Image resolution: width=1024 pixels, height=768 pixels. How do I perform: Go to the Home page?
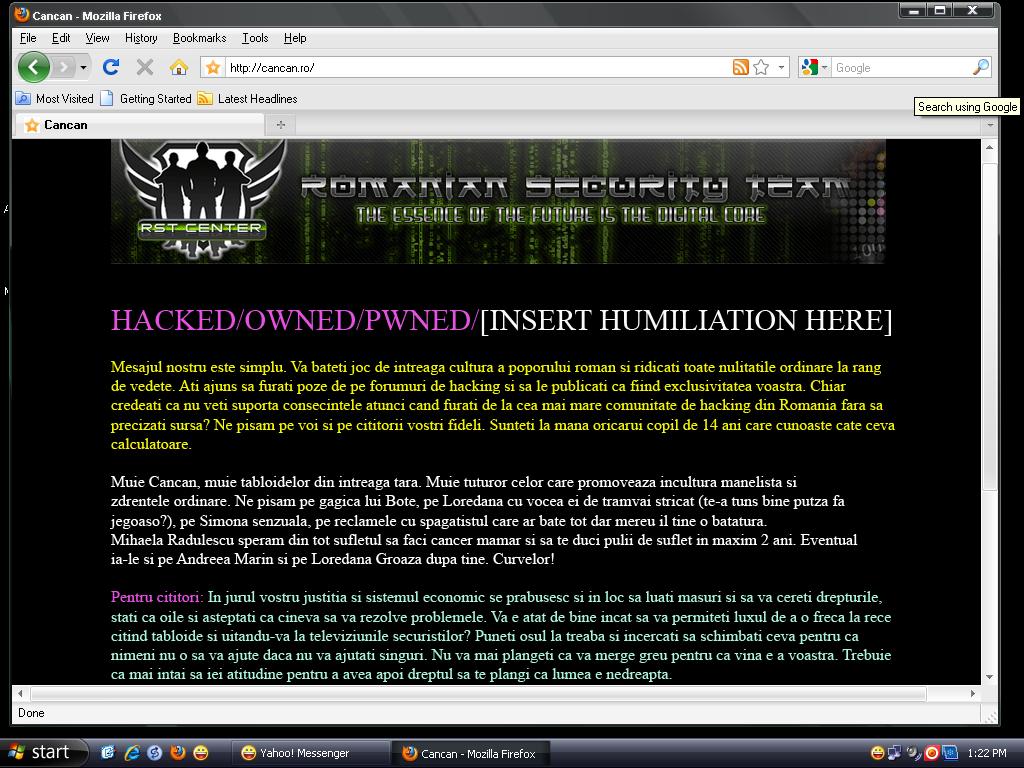click(x=178, y=67)
